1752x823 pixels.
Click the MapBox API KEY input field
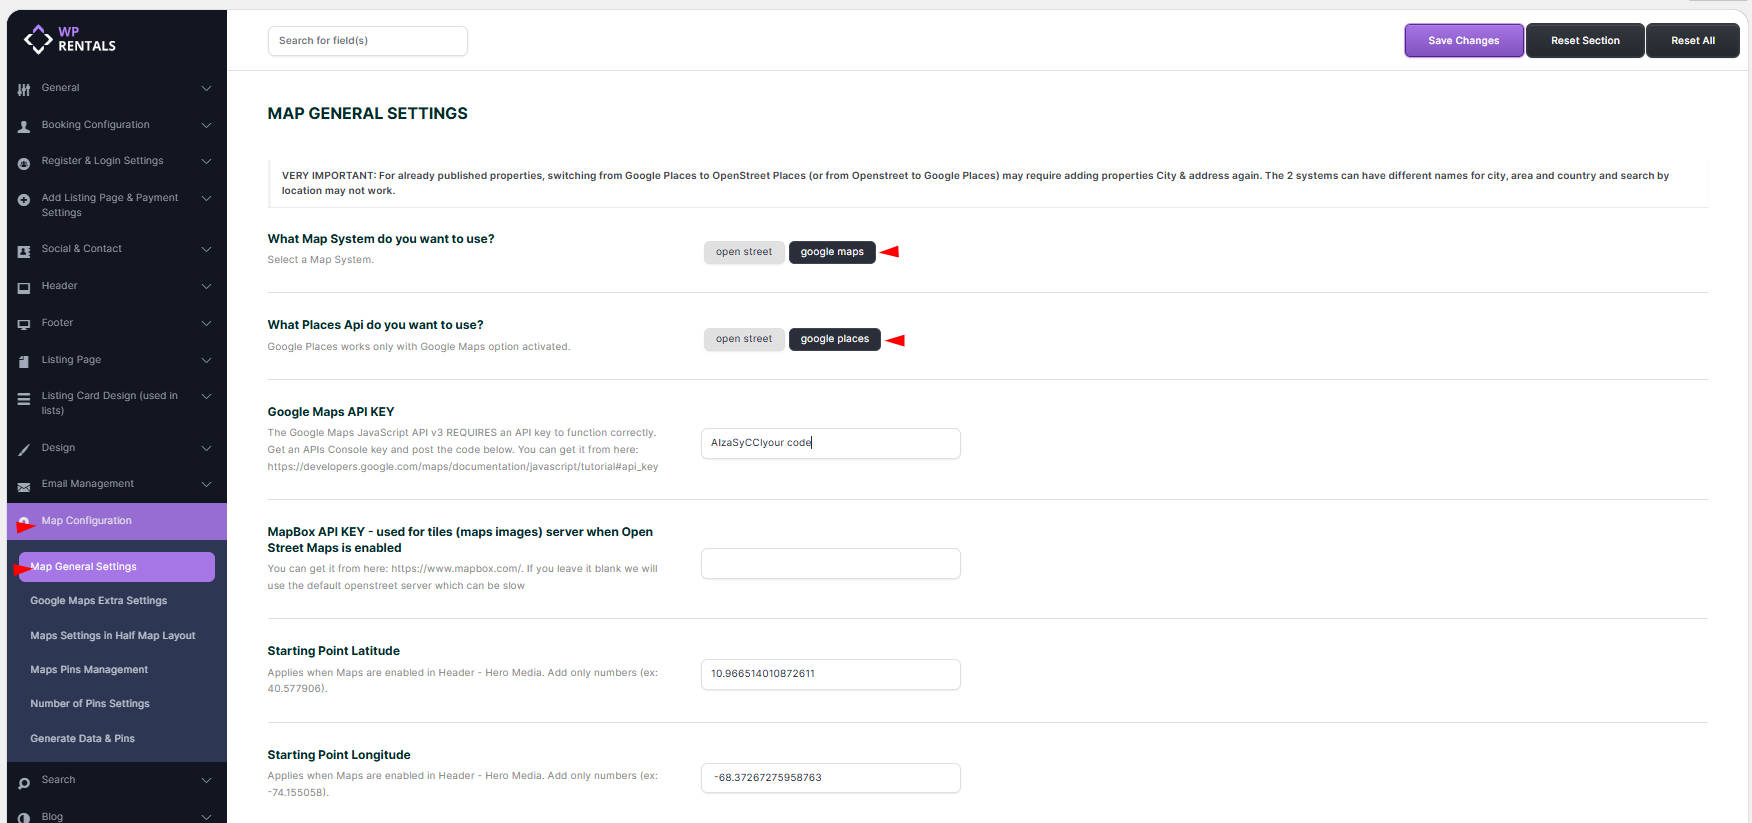click(830, 564)
